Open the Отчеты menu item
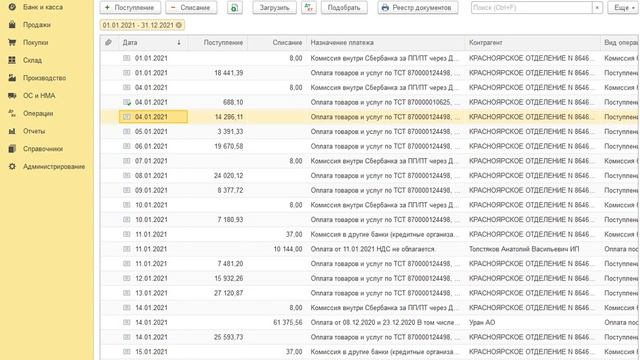The image size is (640, 360). click(x=34, y=131)
